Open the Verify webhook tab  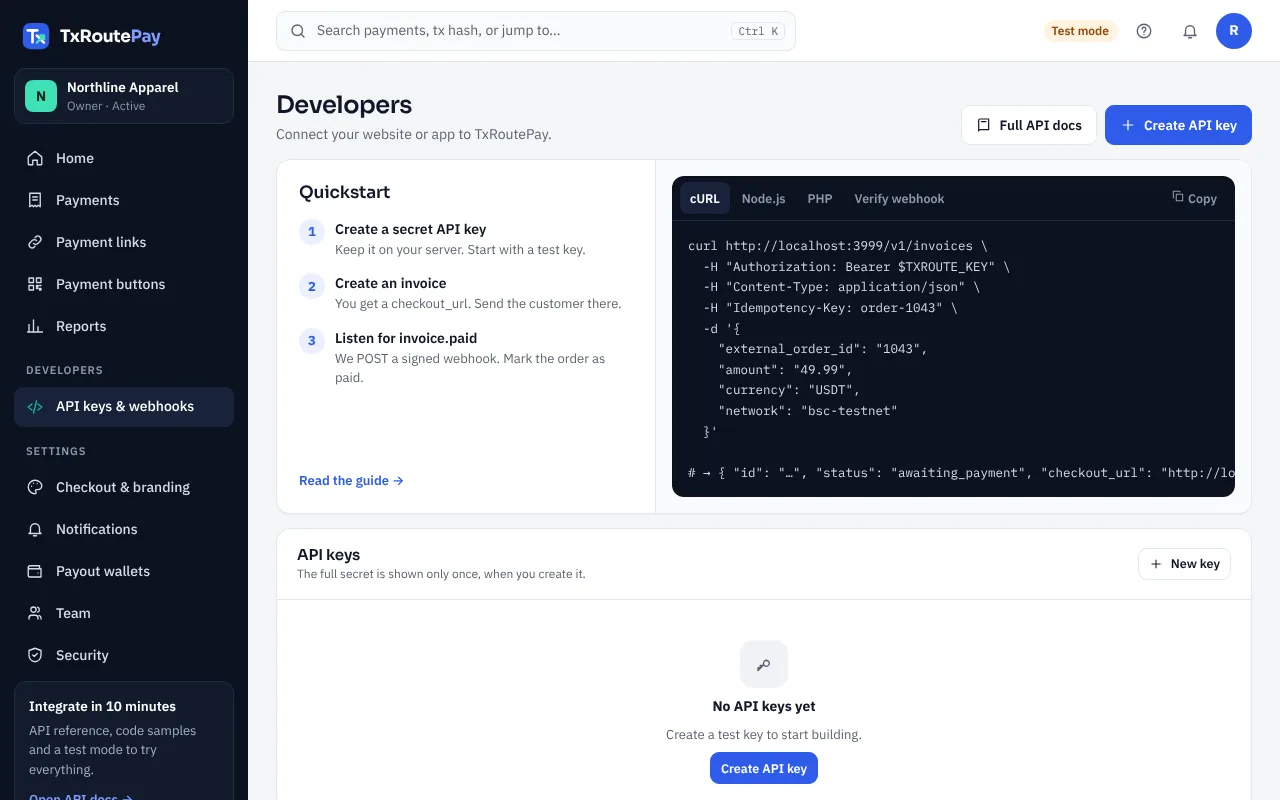click(x=899, y=198)
